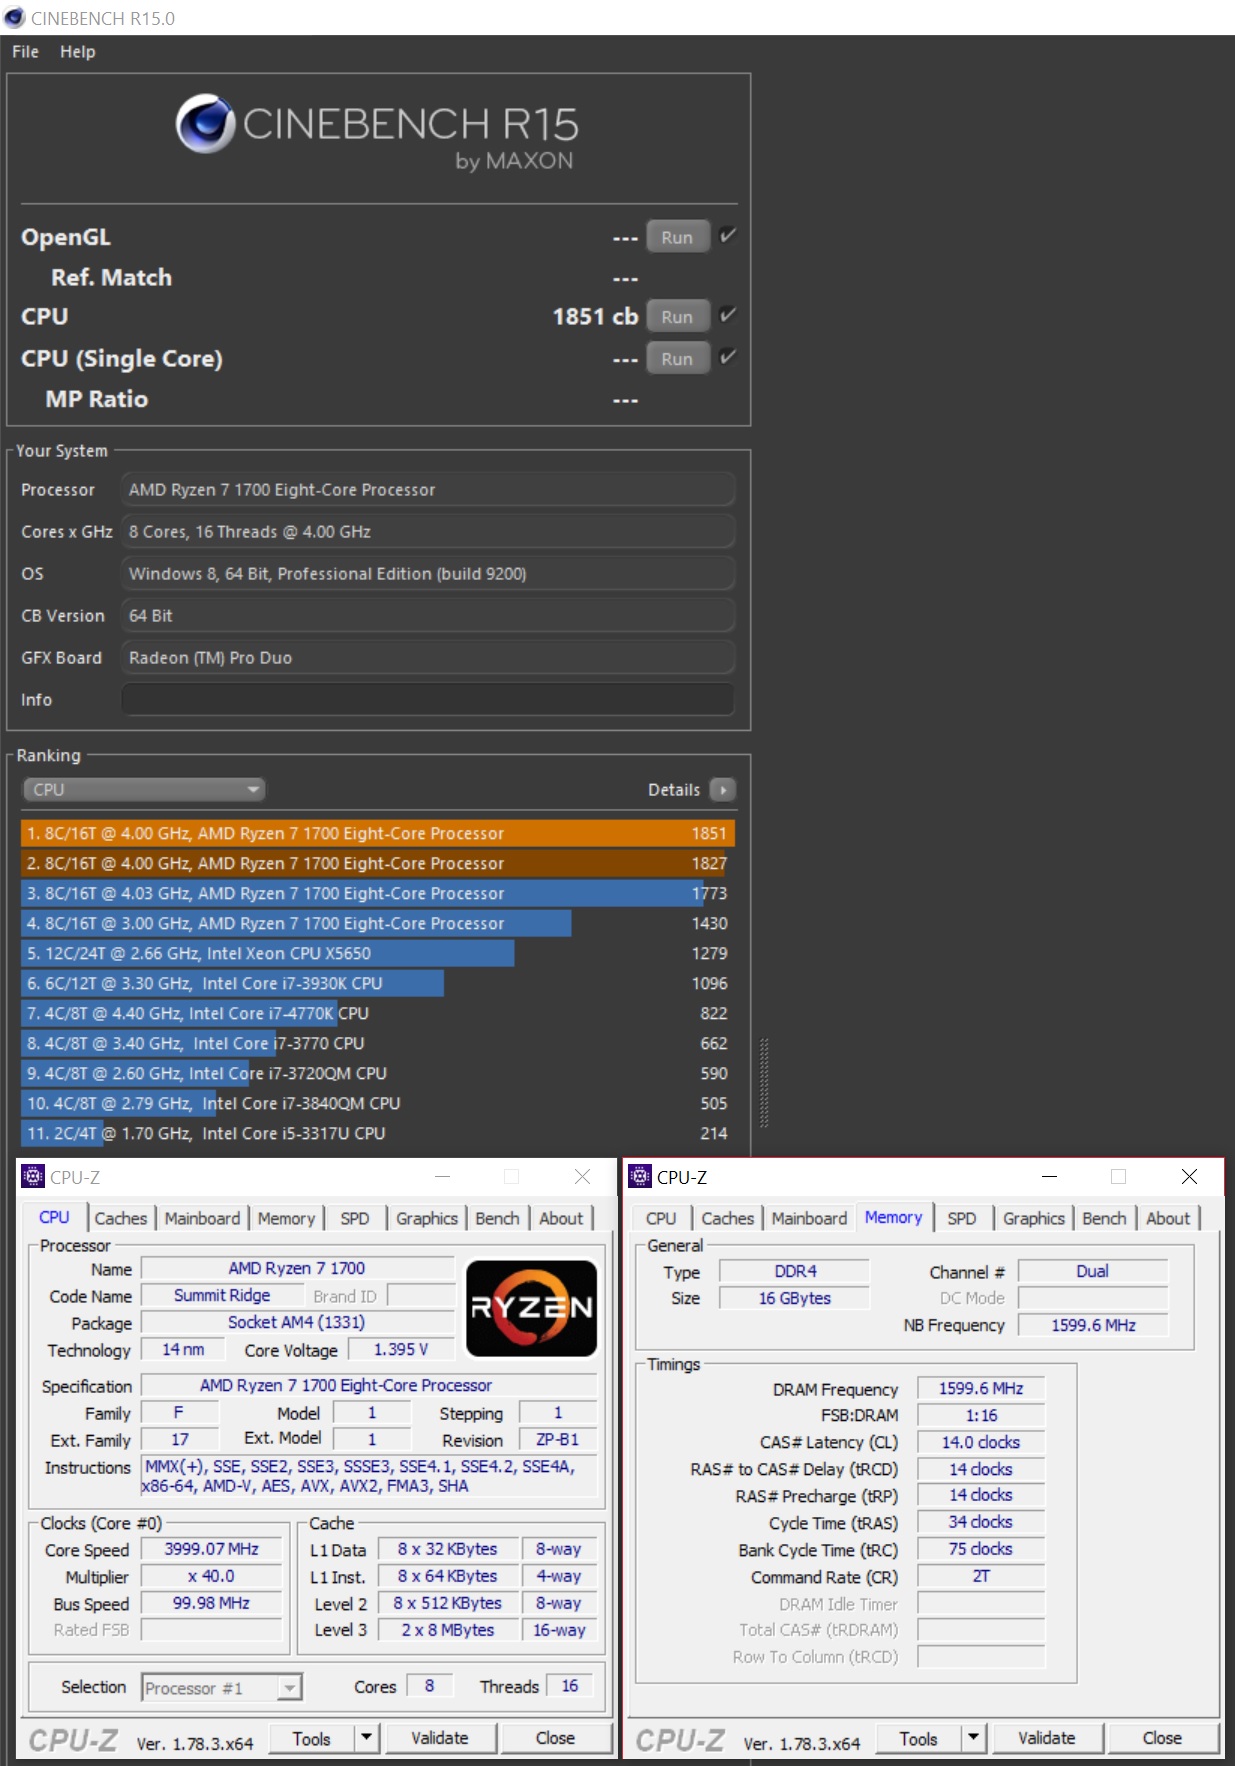Open the Ranking CPU dropdown
Screen dimensions: 1235x1766
[x=144, y=790]
